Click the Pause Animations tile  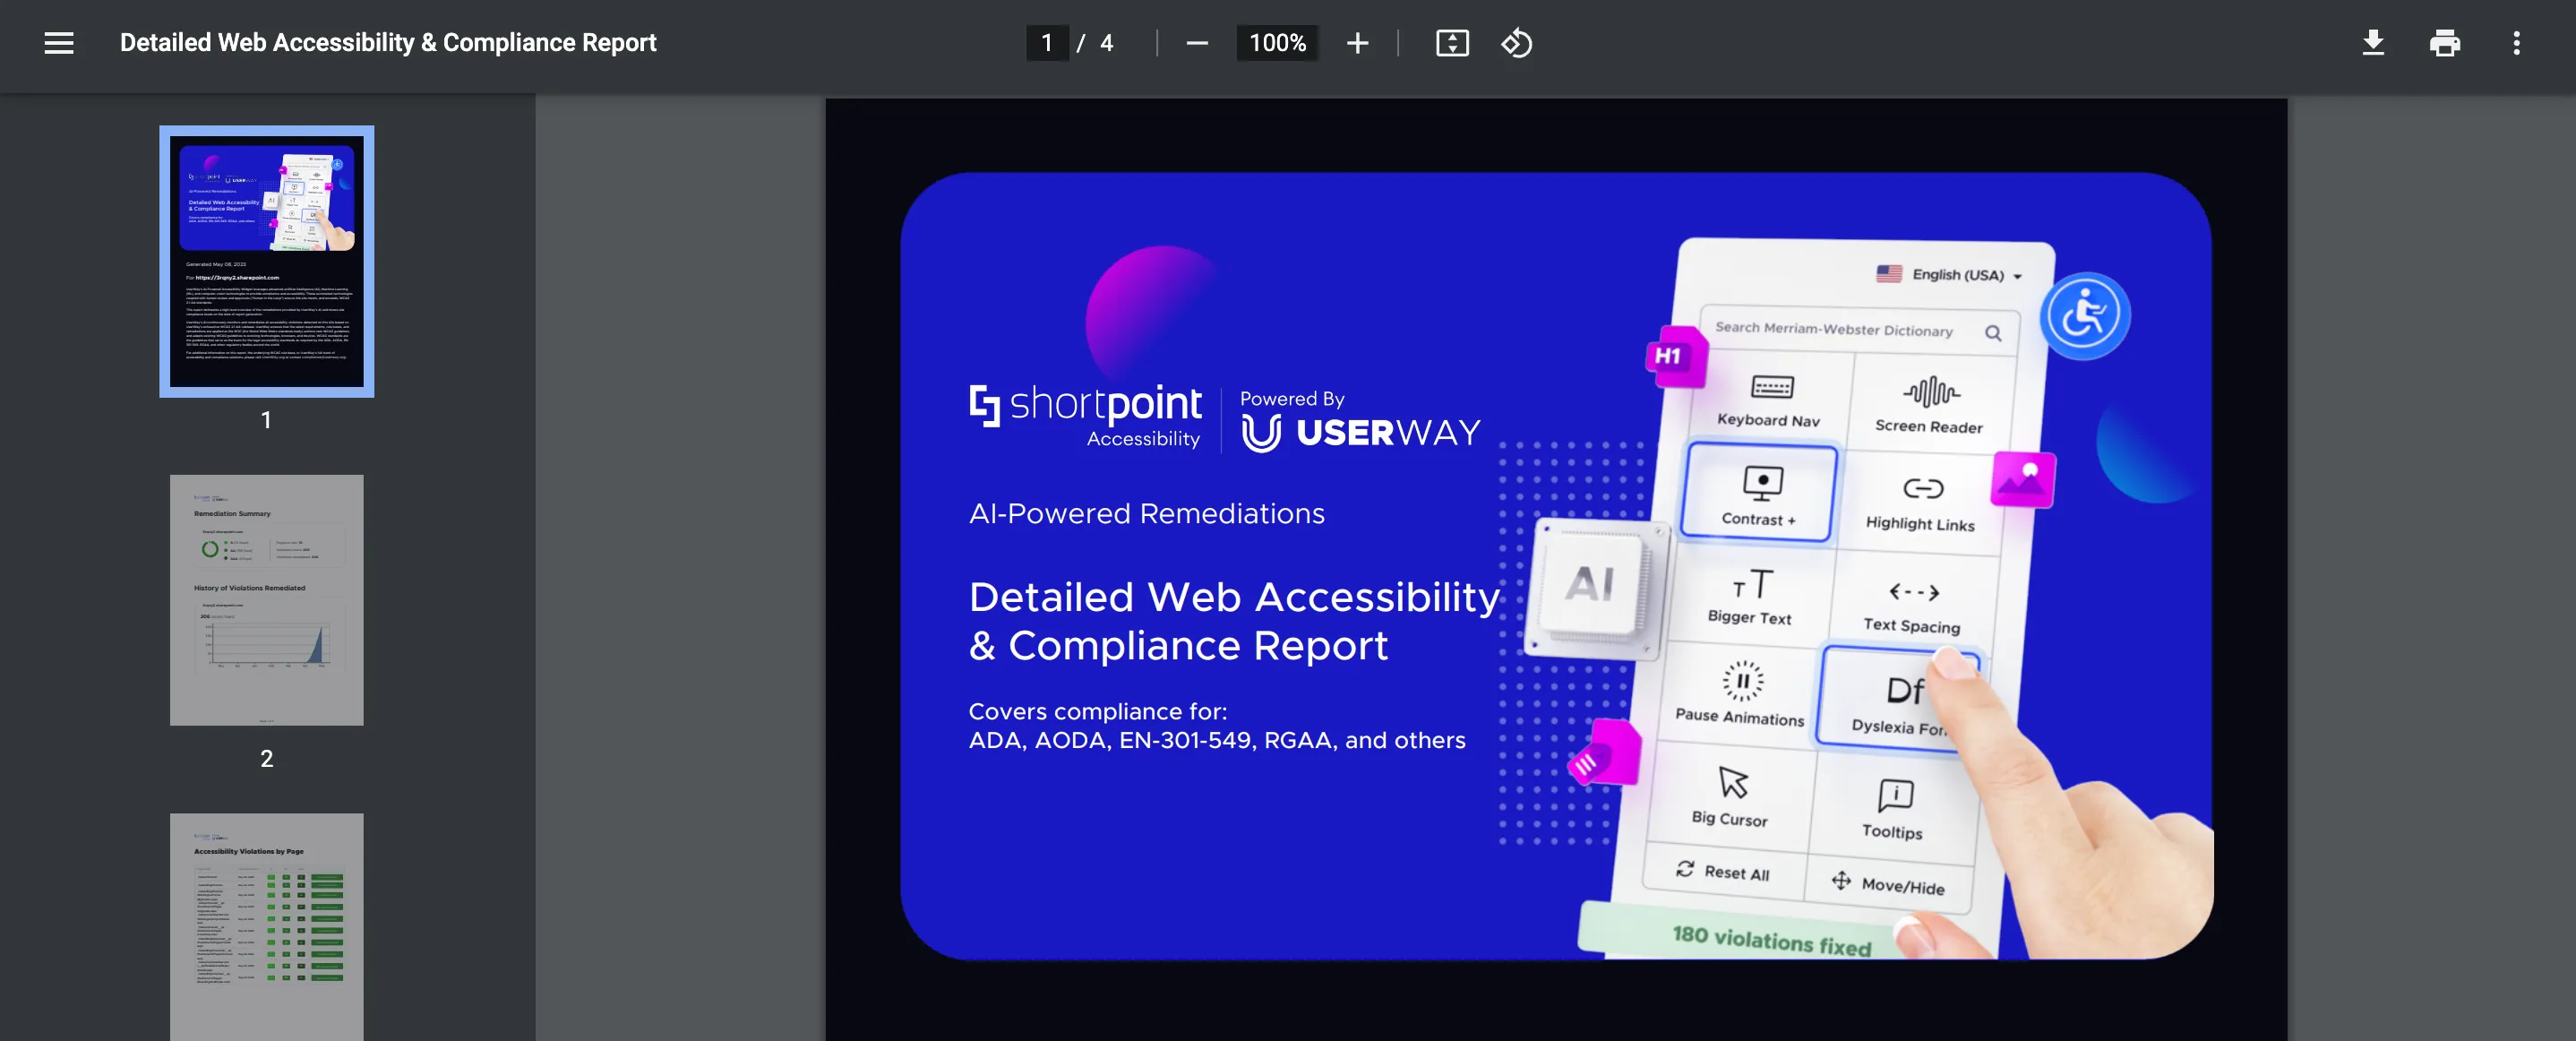point(1740,693)
